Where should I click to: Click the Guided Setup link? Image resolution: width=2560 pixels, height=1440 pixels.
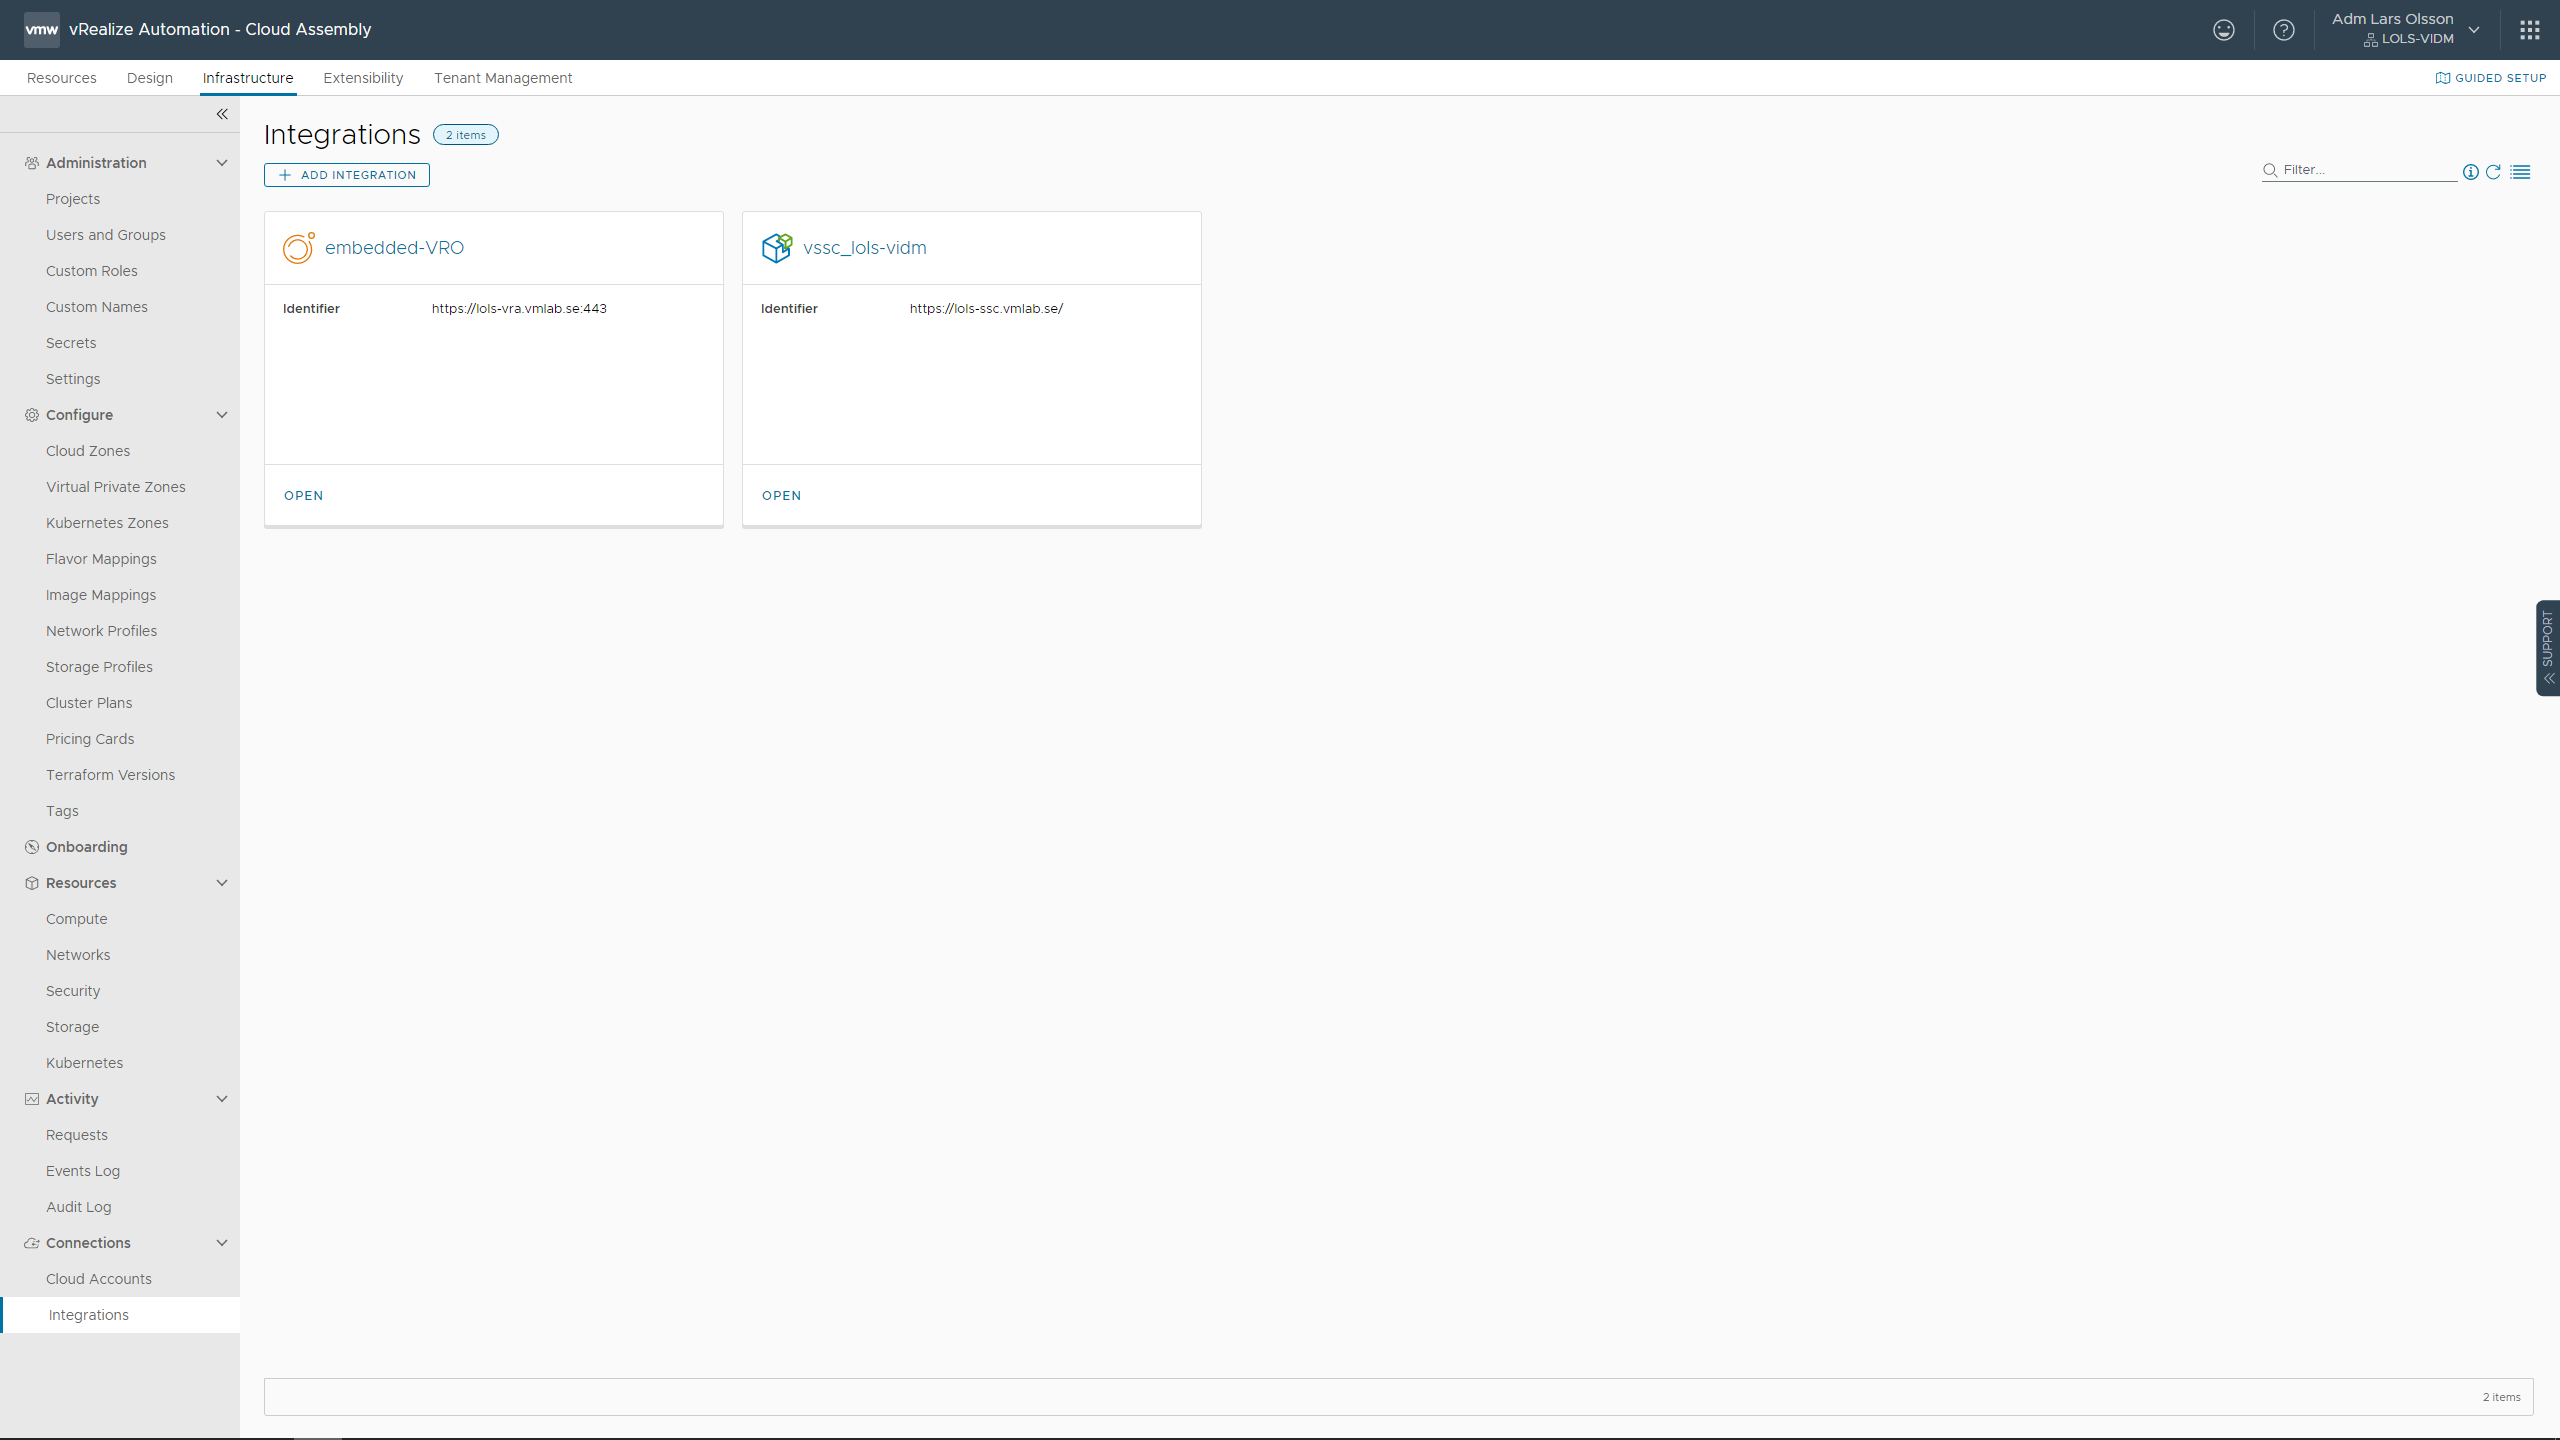tap(2491, 78)
